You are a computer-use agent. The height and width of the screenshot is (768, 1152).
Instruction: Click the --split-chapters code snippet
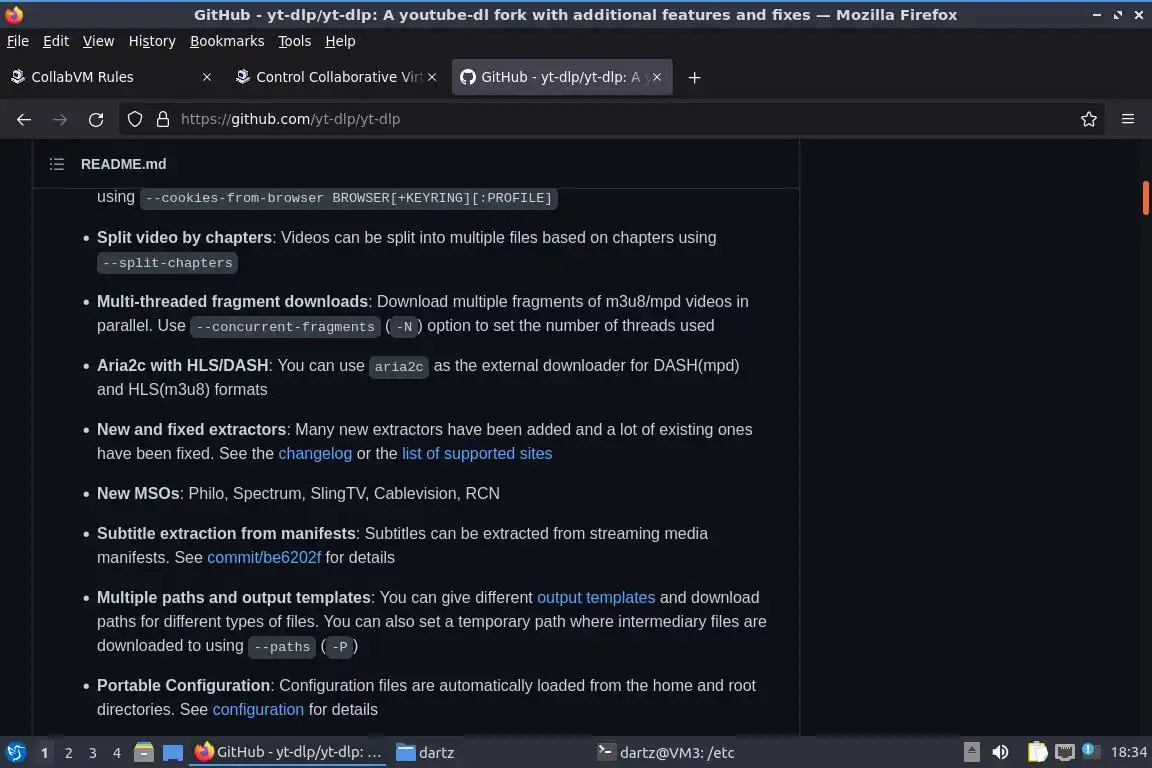pos(168,263)
